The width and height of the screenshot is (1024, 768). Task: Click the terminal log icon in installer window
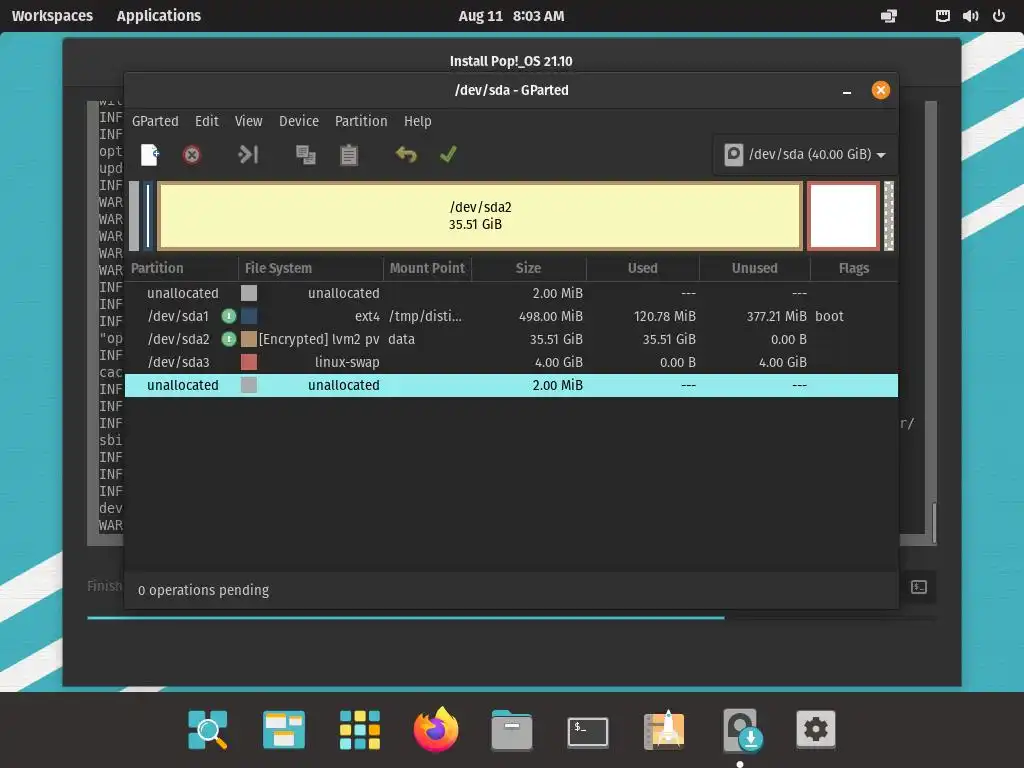919,587
